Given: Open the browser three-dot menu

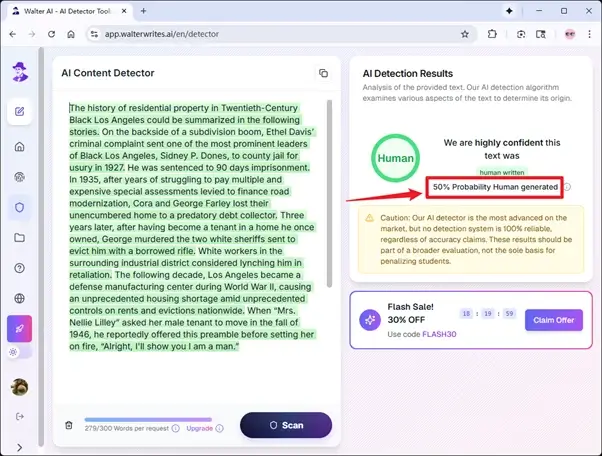Looking at the screenshot, I should click(589, 34).
